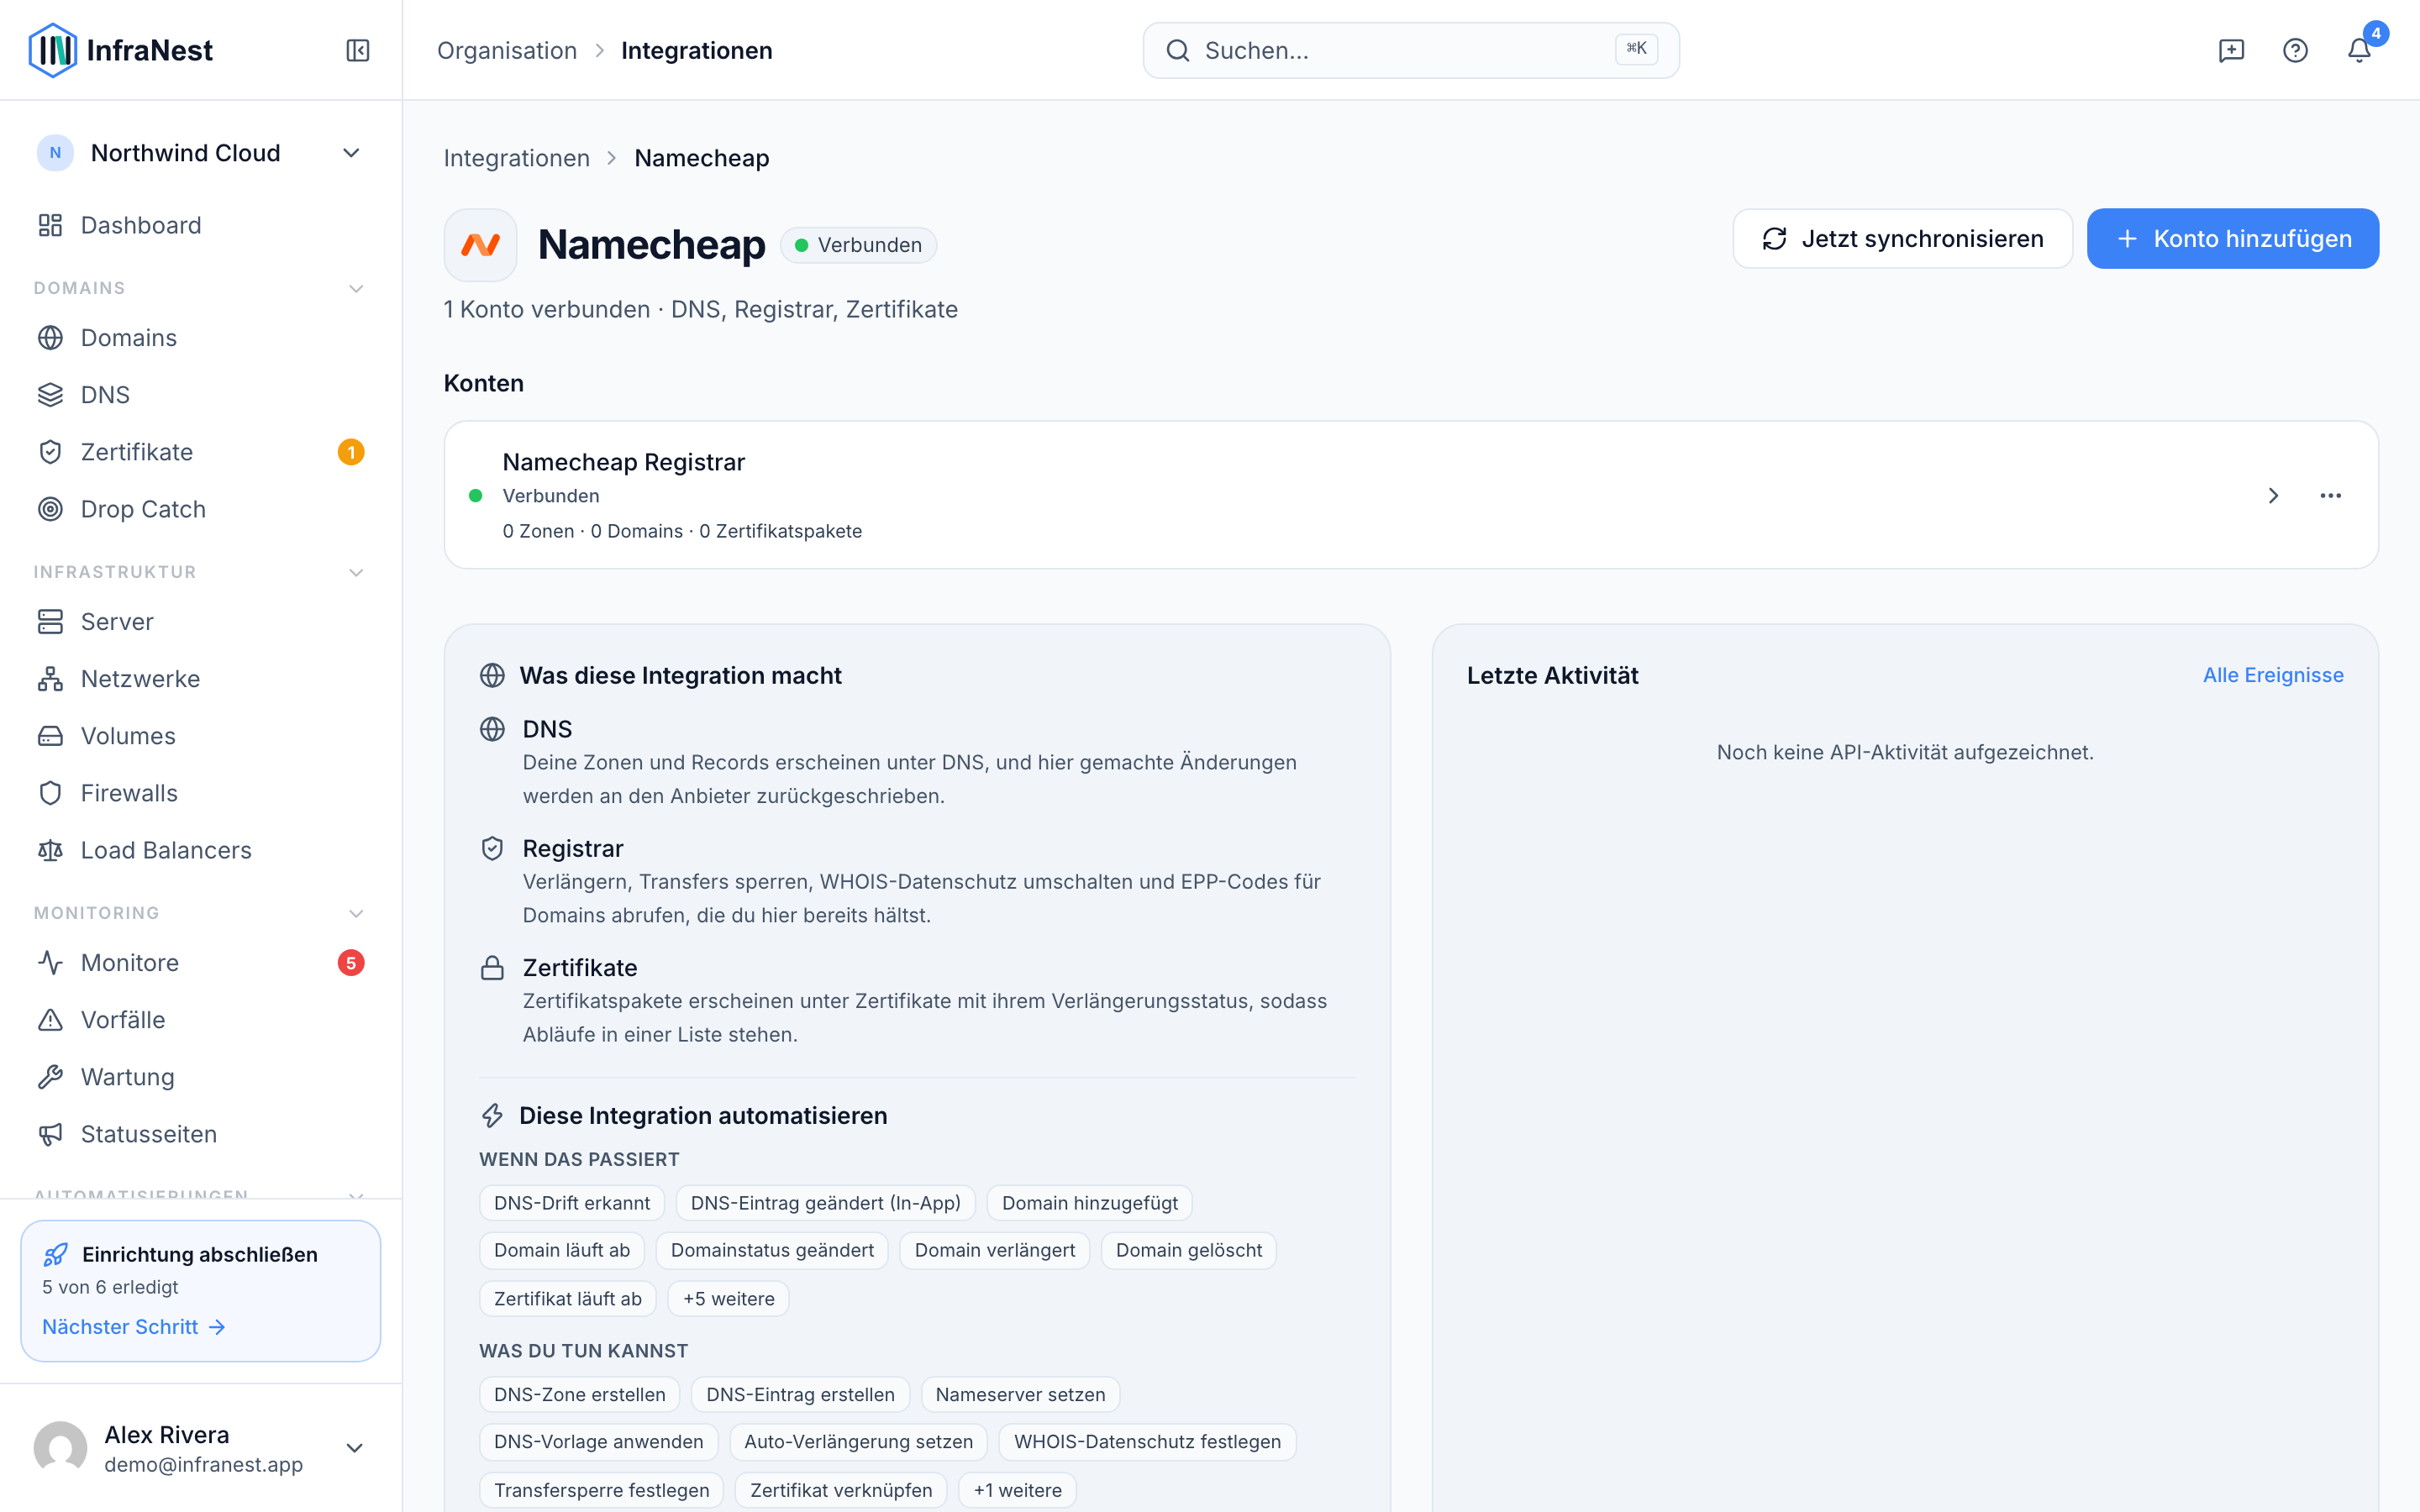
Task: Open Dashboard in the sidebar
Action: (200, 225)
